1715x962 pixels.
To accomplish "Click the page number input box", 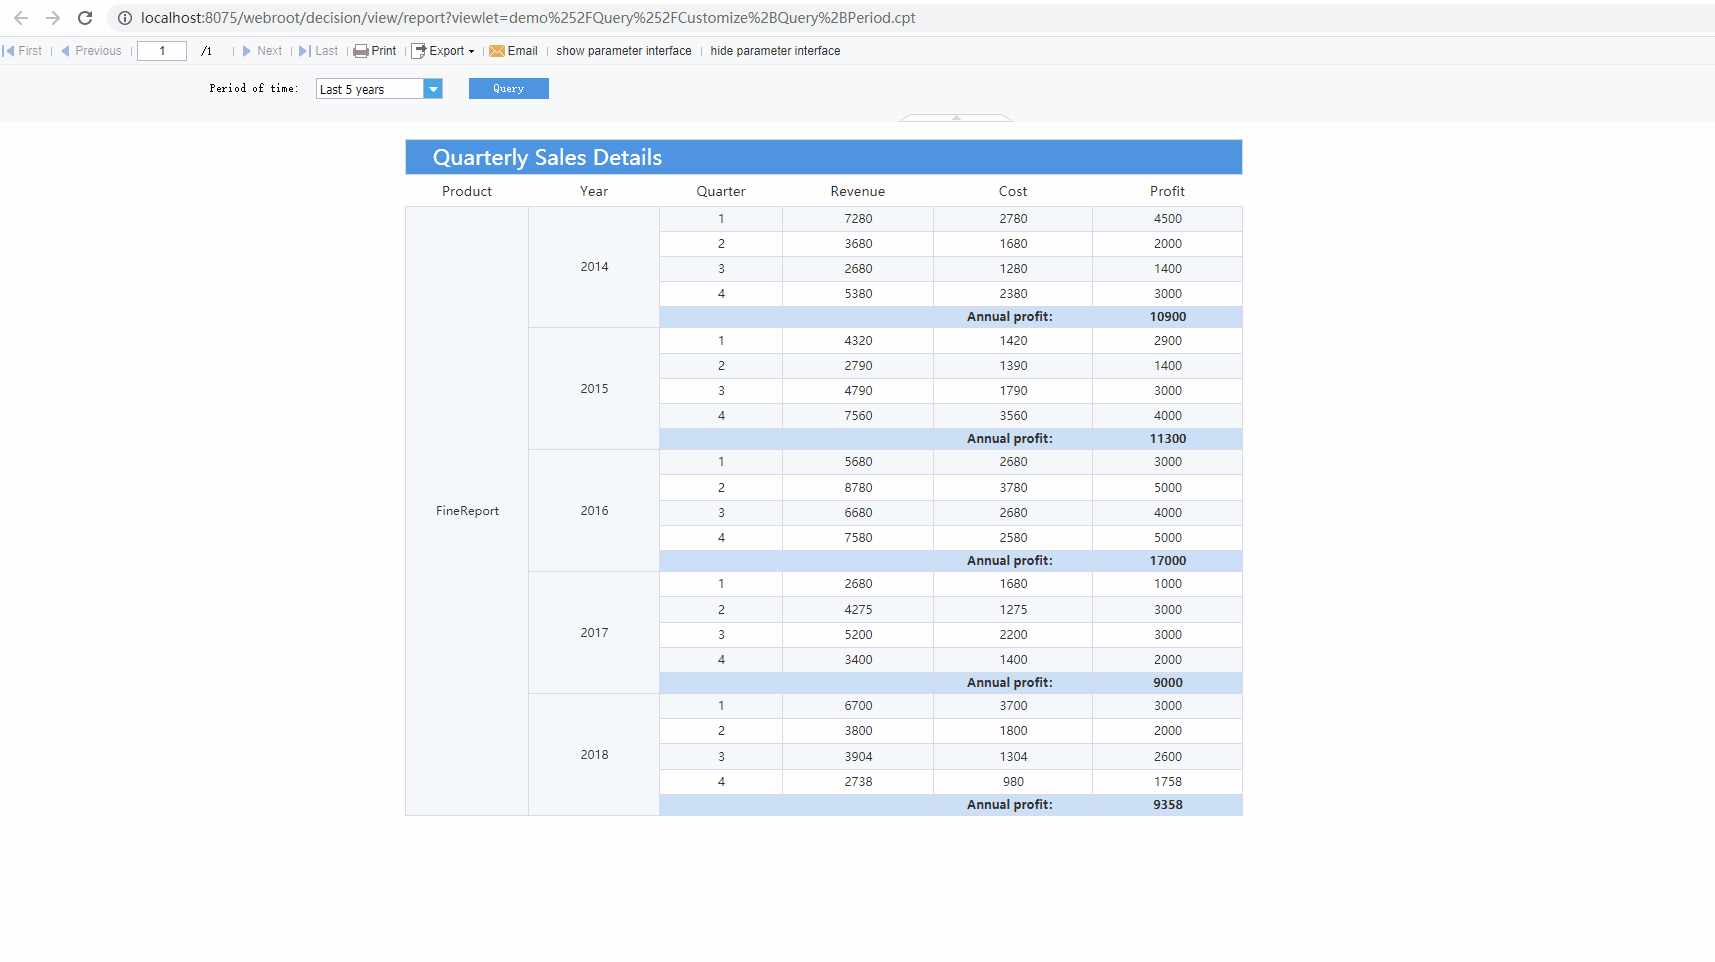I will [x=162, y=51].
